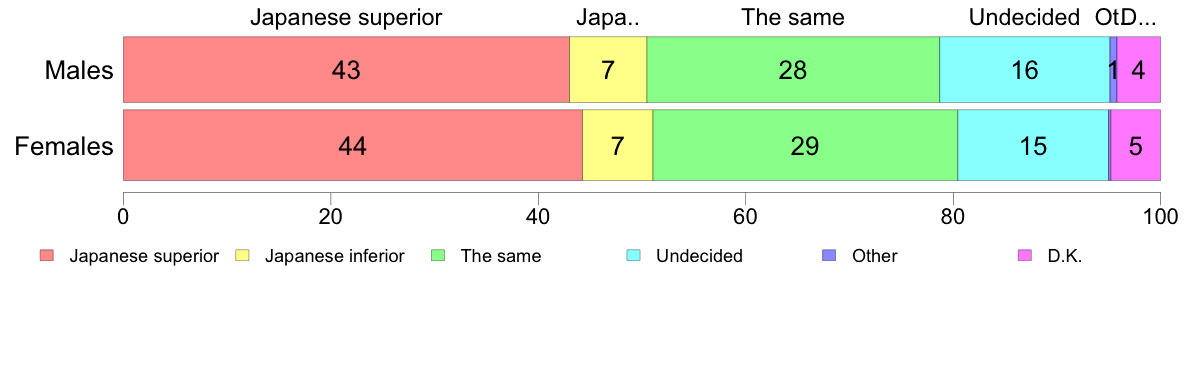Click the magenta D.K. legend swatch

pos(1024,256)
